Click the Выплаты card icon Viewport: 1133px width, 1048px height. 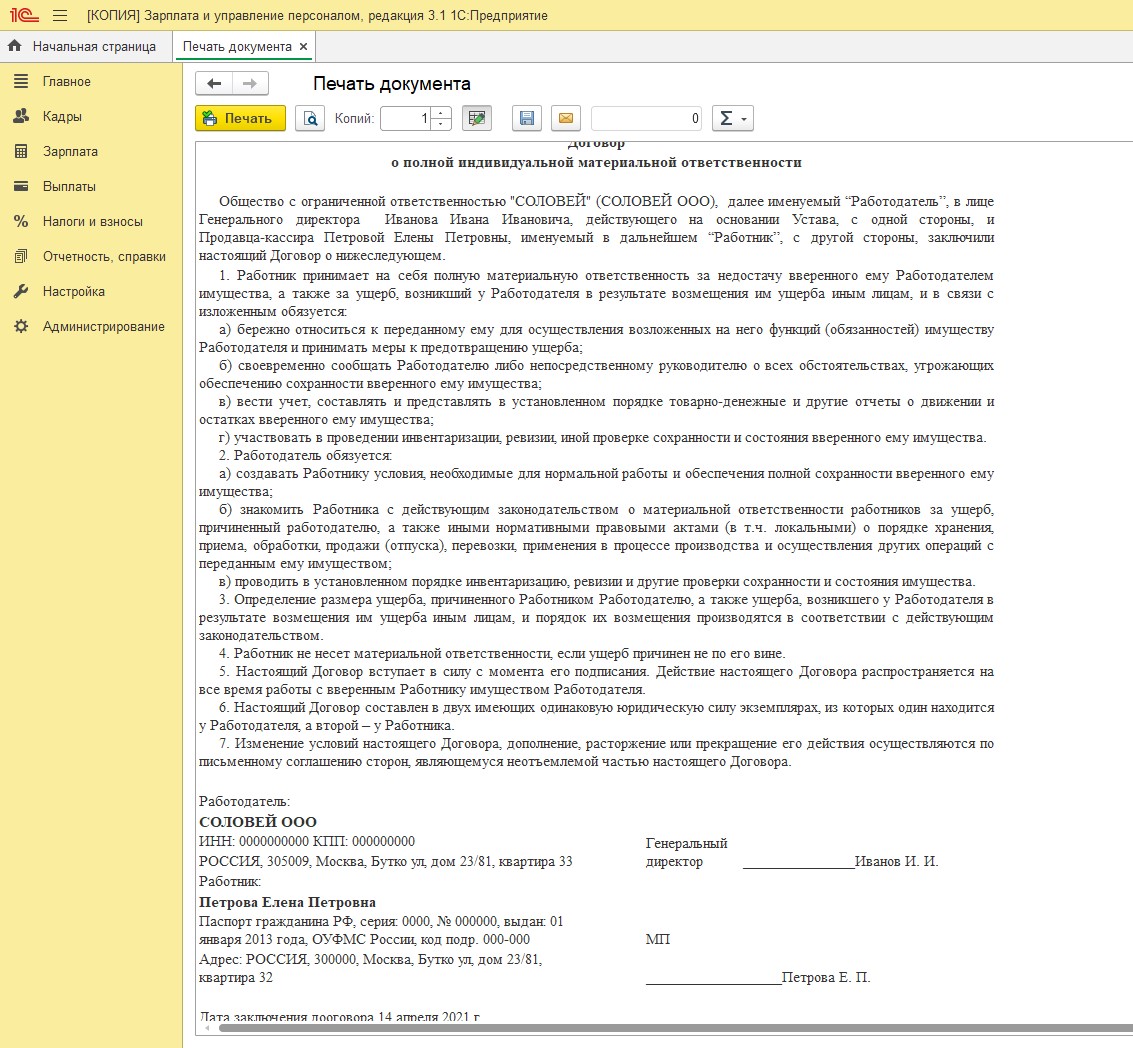(x=21, y=186)
